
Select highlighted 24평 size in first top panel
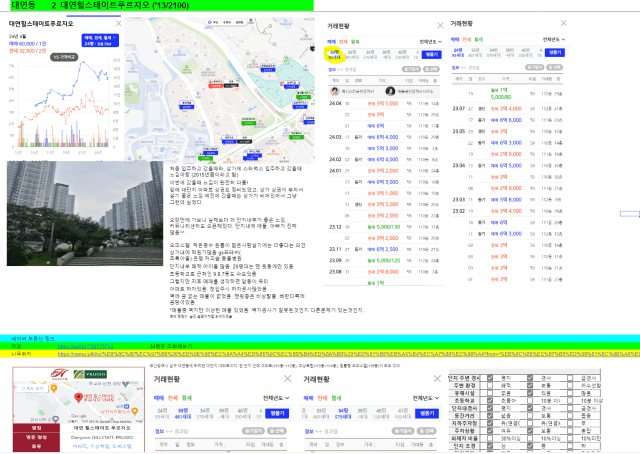pyautogui.click(x=334, y=55)
